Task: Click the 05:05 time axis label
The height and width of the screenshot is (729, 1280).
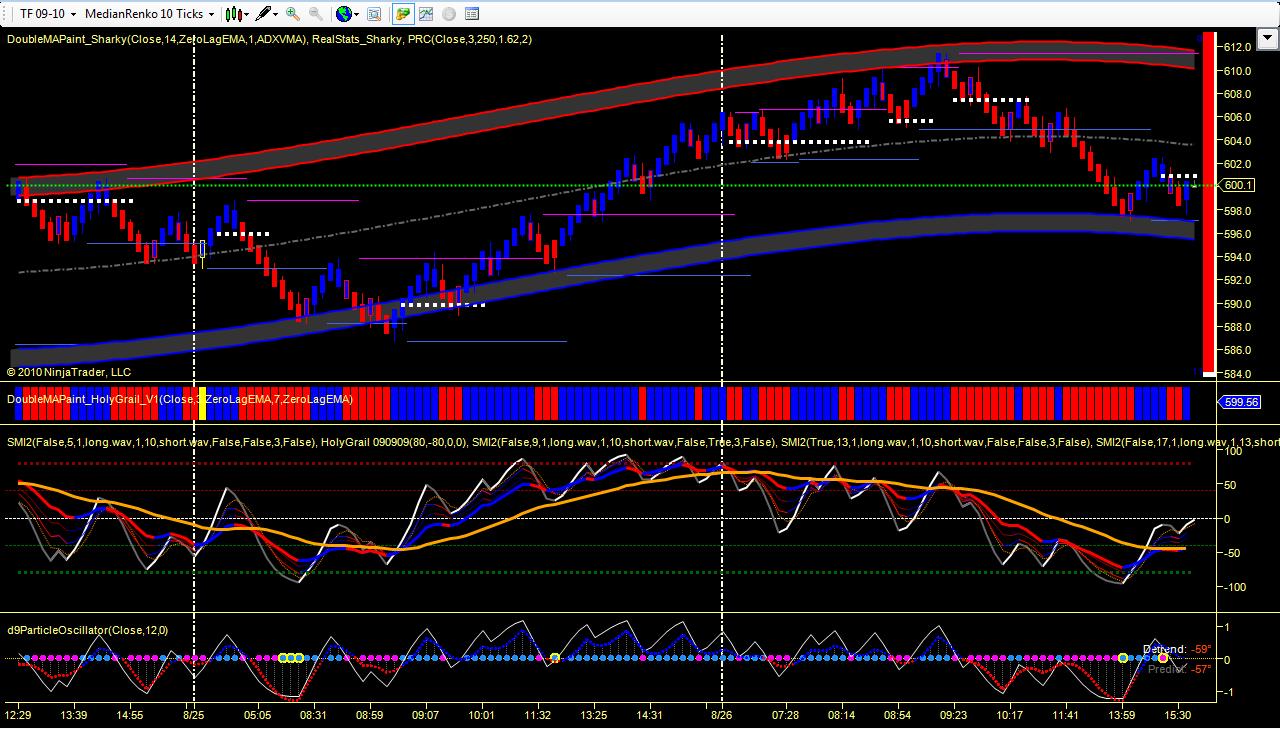Action: pos(257,715)
